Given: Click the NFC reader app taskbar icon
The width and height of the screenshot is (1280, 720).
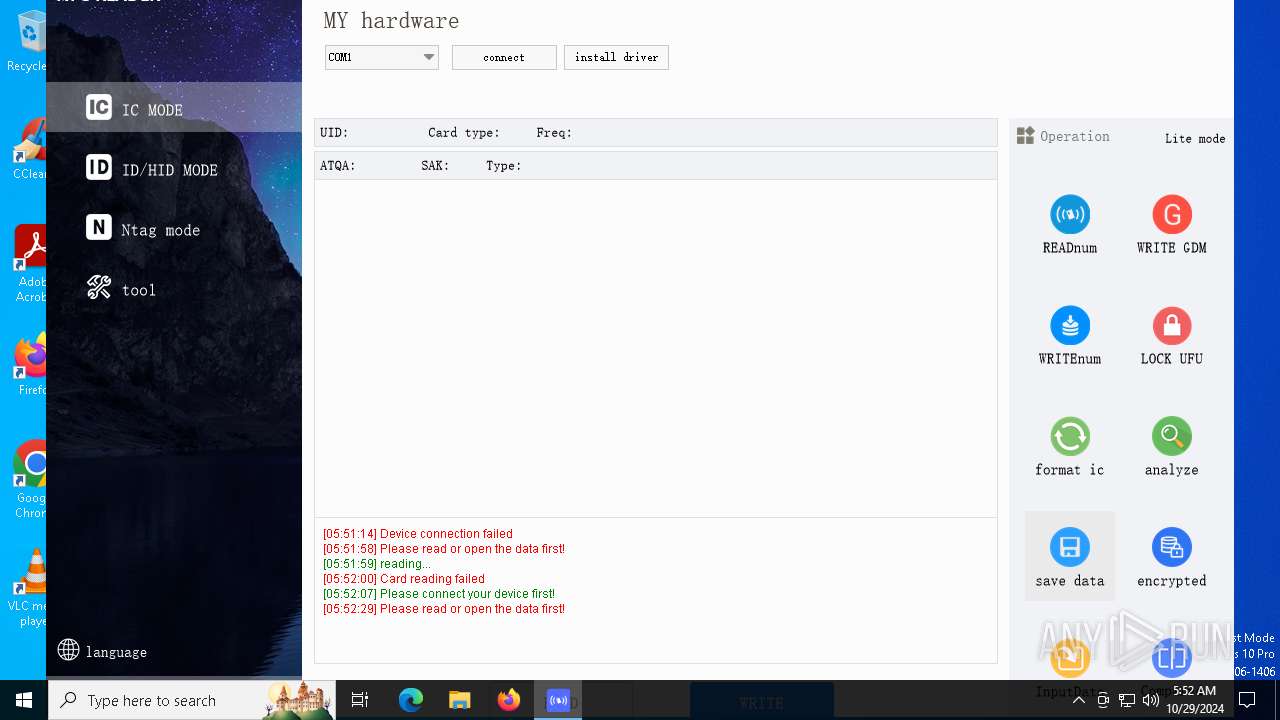Looking at the screenshot, I should click(558, 700).
